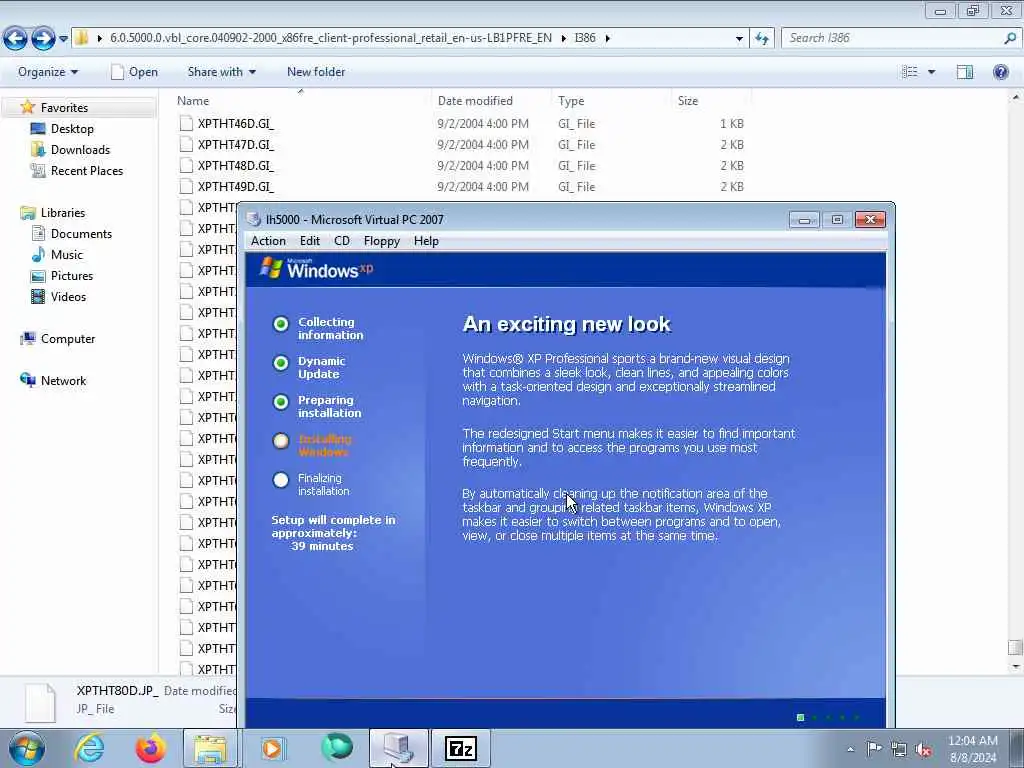This screenshot has width=1024, height=768.
Task: Open 7-Zip from the taskbar
Action: 460,748
